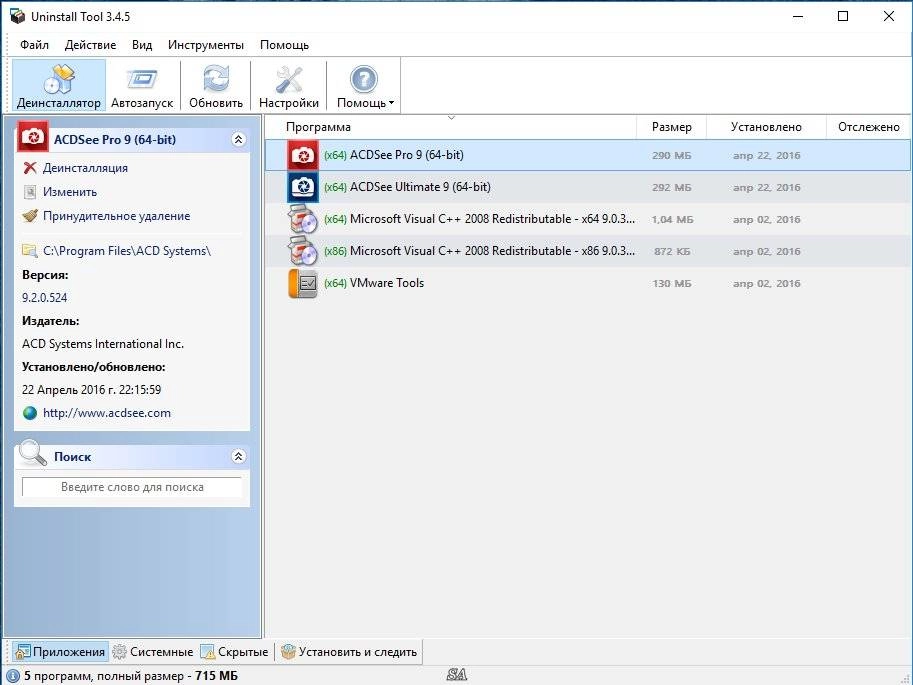Viewport: 913px width, 685px height.
Task: Open the Автозапуск toolbar section
Action: (142, 86)
